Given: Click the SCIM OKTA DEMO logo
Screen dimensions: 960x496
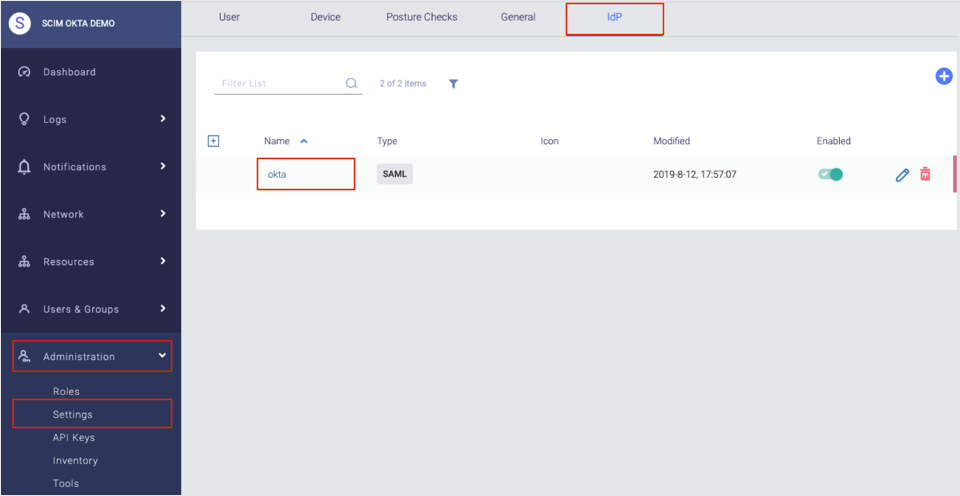Looking at the screenshot, I should point(20,23).
